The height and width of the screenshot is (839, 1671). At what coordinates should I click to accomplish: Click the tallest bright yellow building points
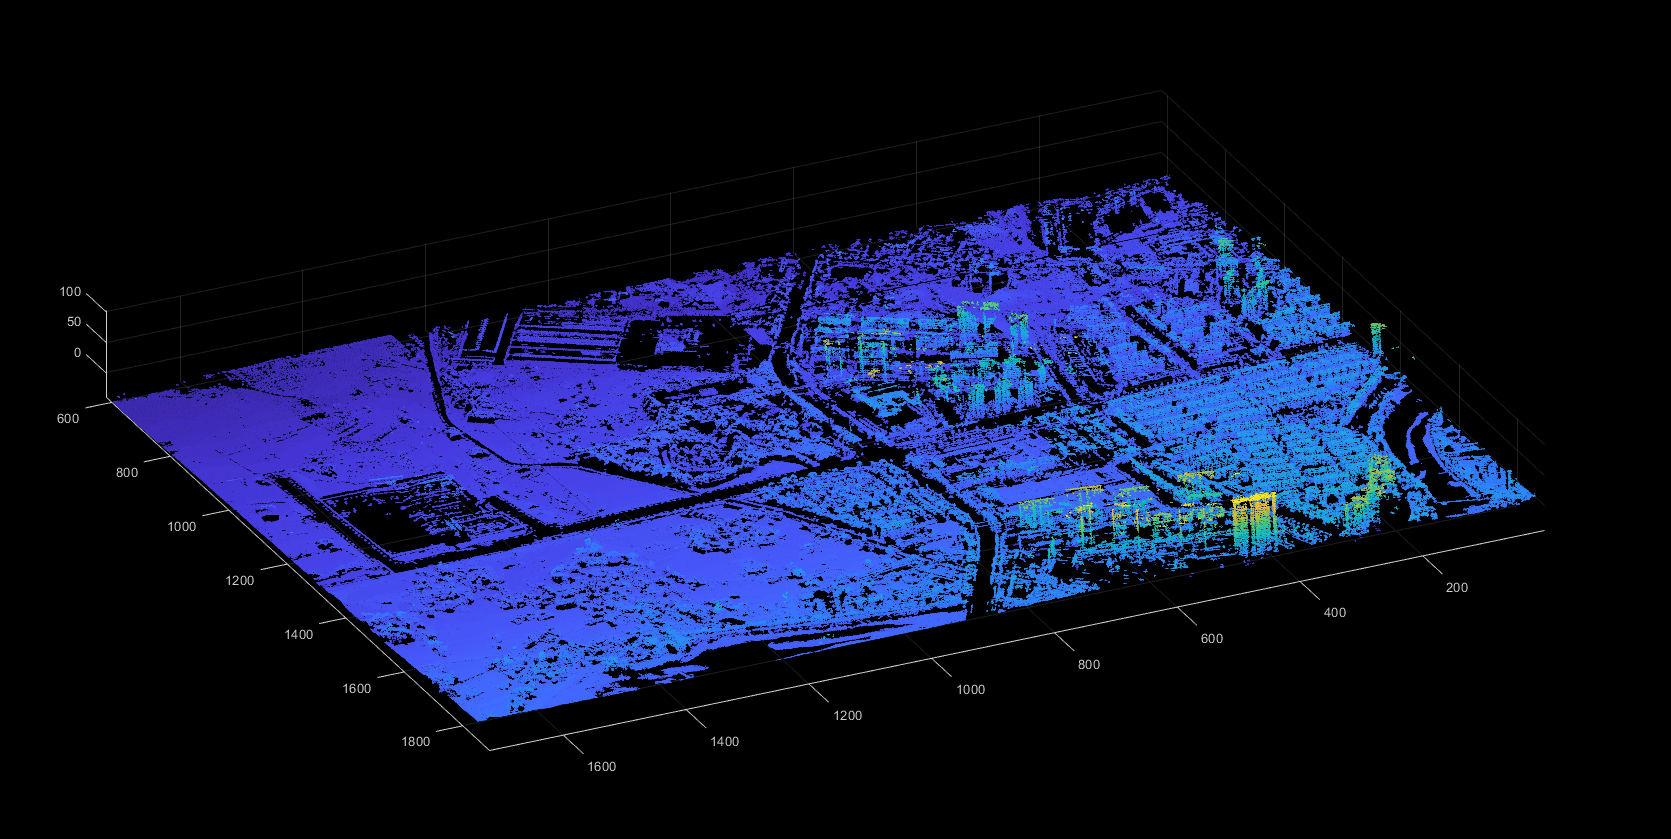point(1253,515)
